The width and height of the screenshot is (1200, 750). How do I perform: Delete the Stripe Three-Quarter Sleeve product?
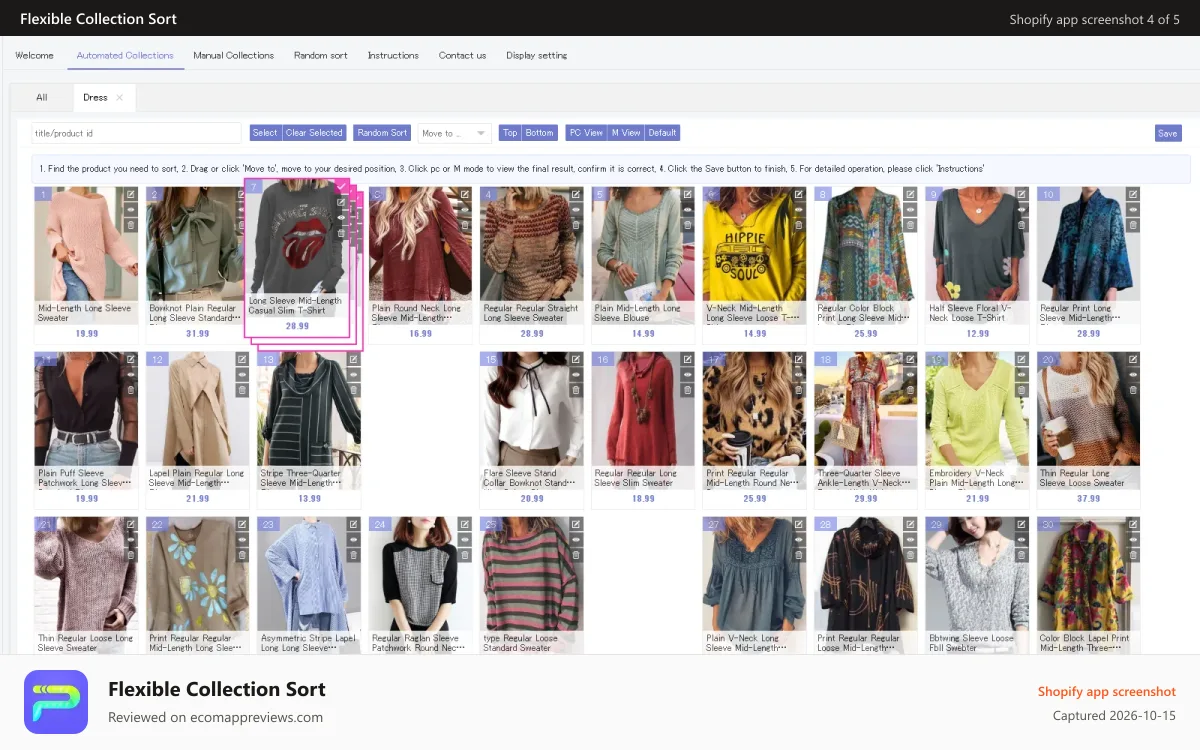pyautogui.click(x=353, y=391)
